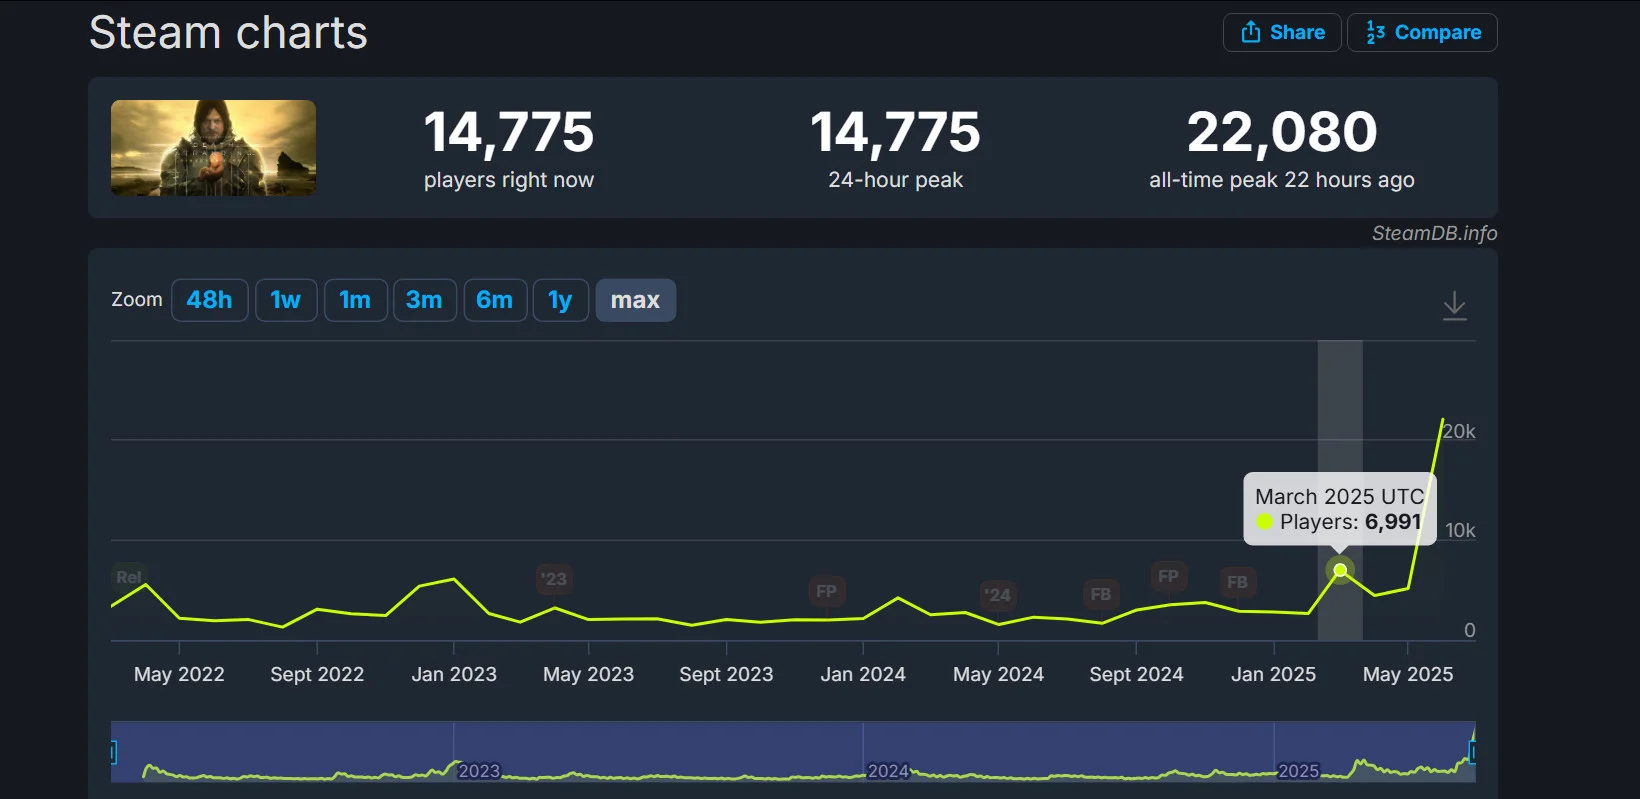Click the '23 event marker on chart
Viewport: 1640px width, 799px height.
tap(554, 579)
